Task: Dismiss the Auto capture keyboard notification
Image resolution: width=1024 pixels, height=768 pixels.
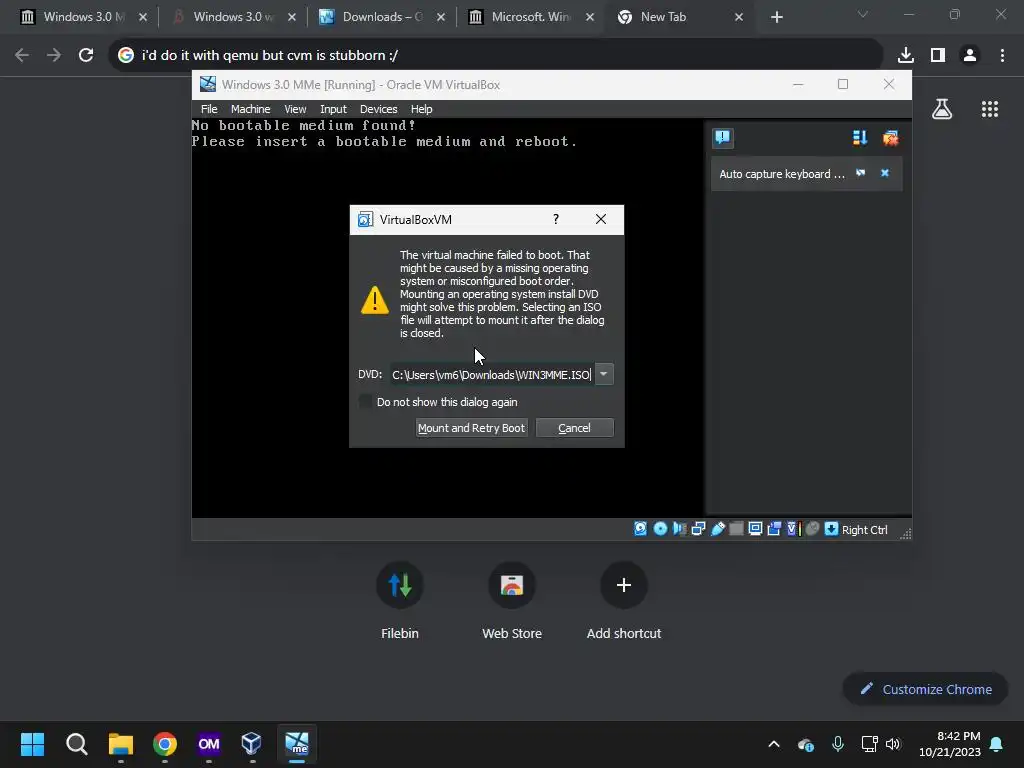Action: coord(885,173)
